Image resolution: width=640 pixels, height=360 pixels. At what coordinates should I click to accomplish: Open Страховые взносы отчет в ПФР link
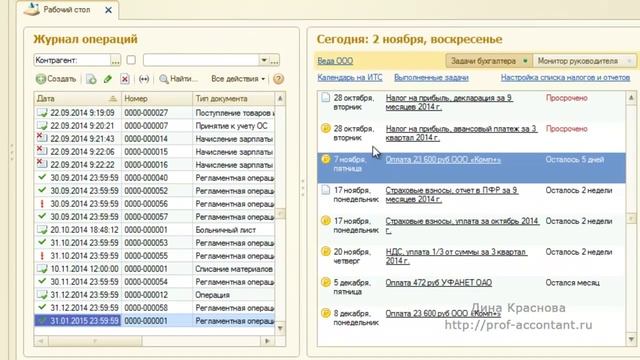click(x=452, y=195)
